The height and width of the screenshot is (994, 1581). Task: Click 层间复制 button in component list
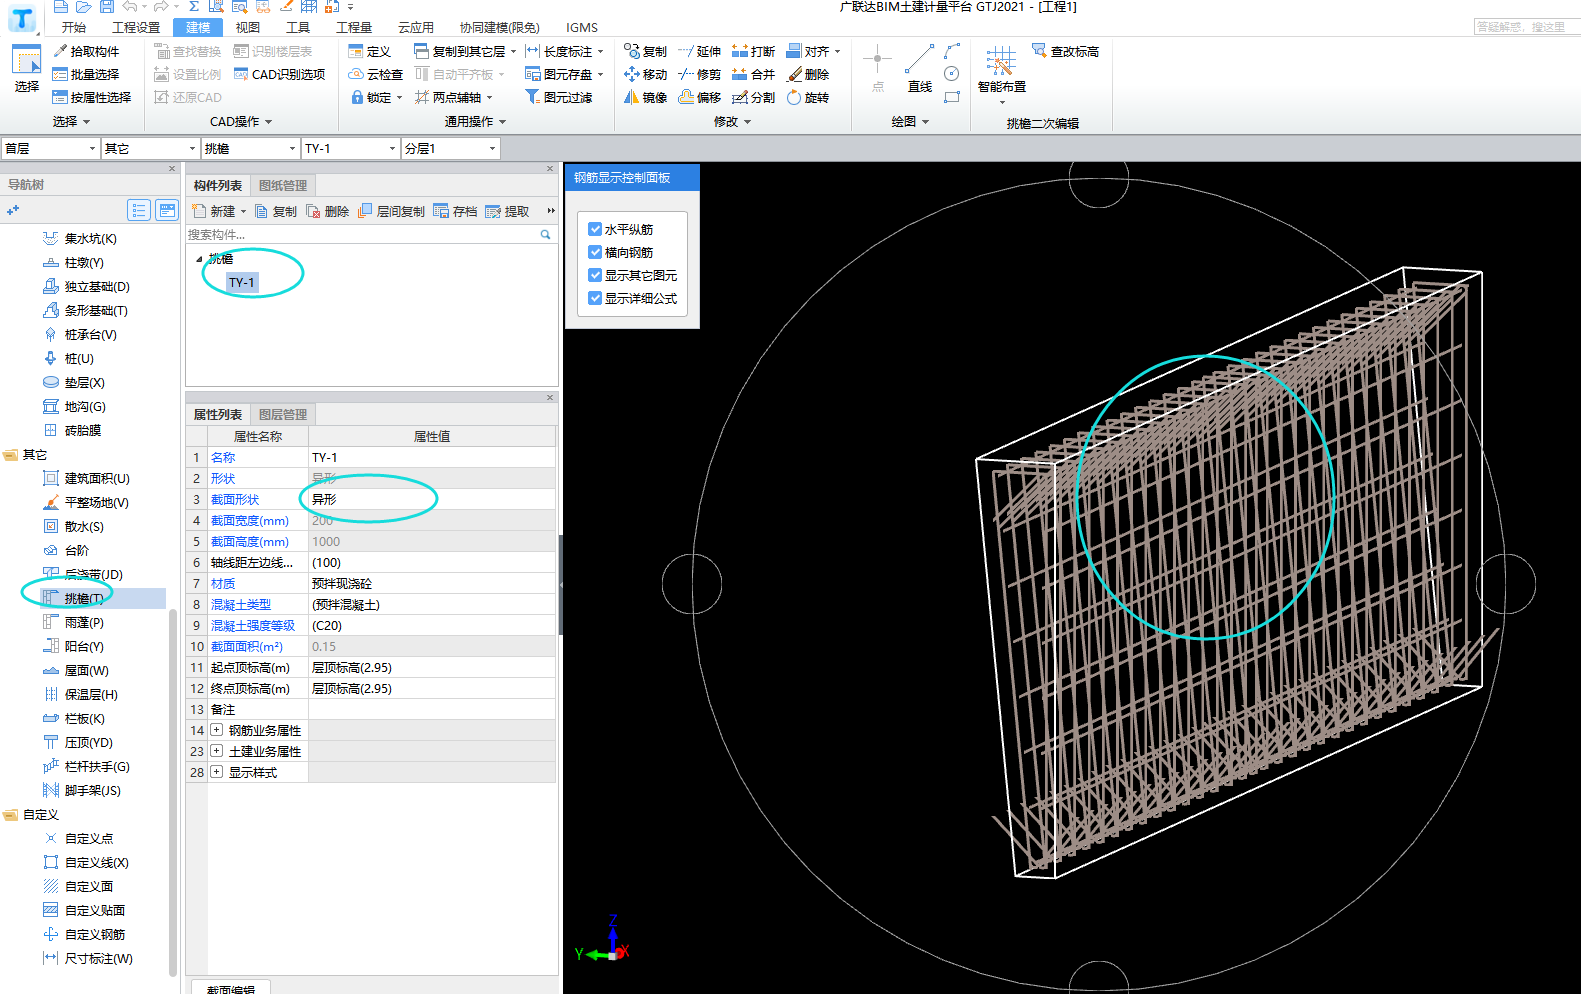tap(391, 211)
